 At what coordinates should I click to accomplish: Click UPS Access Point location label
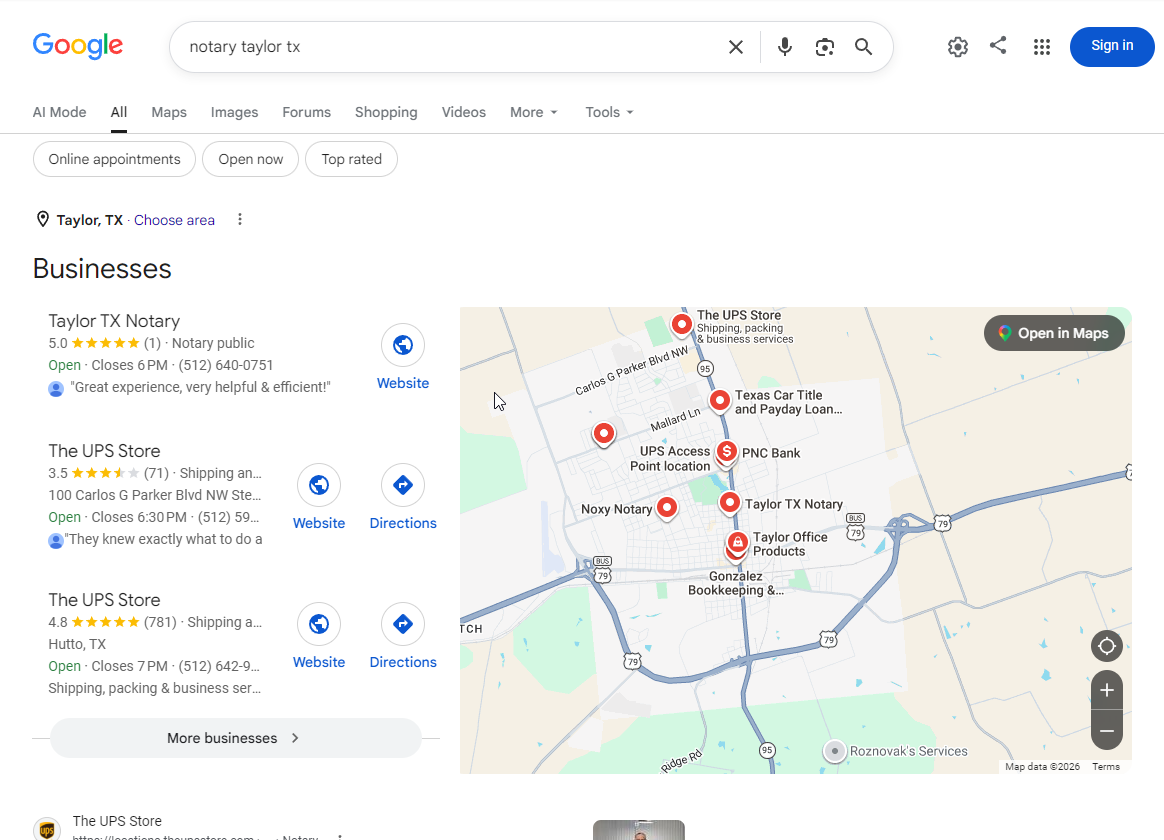coord(670,459)
